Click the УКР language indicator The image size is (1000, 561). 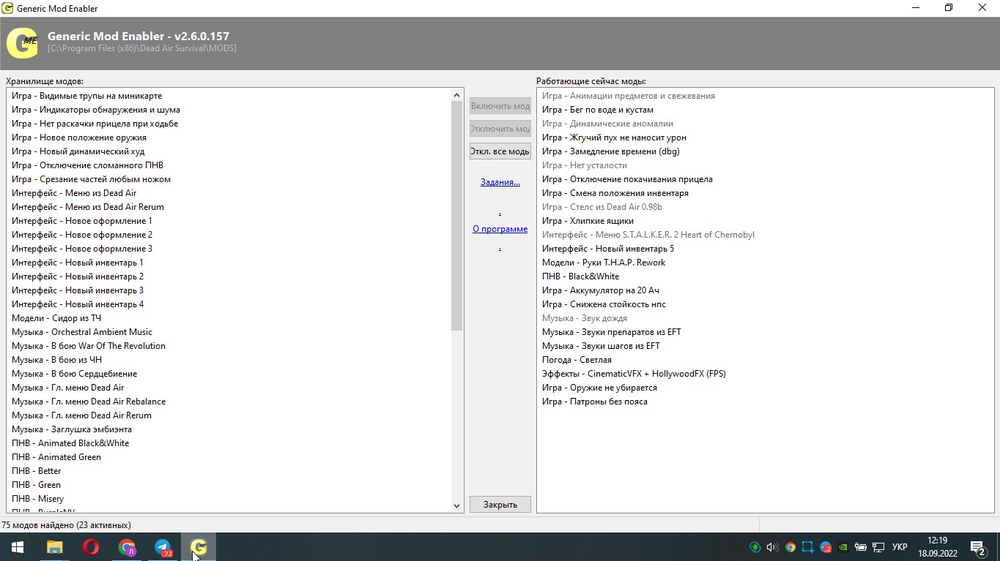pos(899,547)
